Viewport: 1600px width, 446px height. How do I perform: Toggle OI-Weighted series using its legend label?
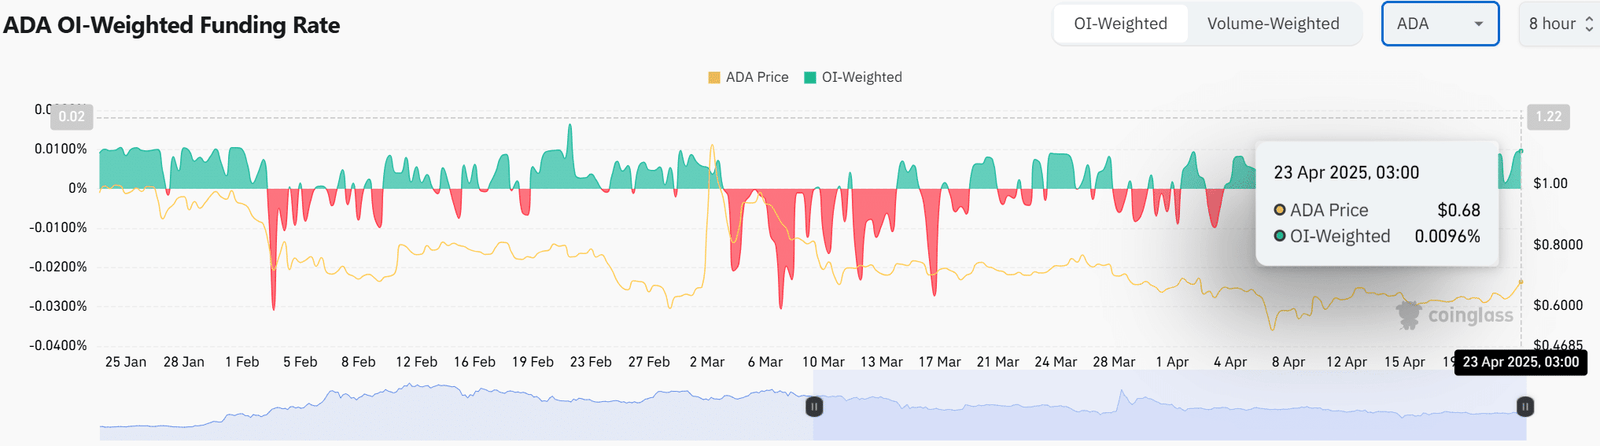pyautogui.click(x=862, y=77)
